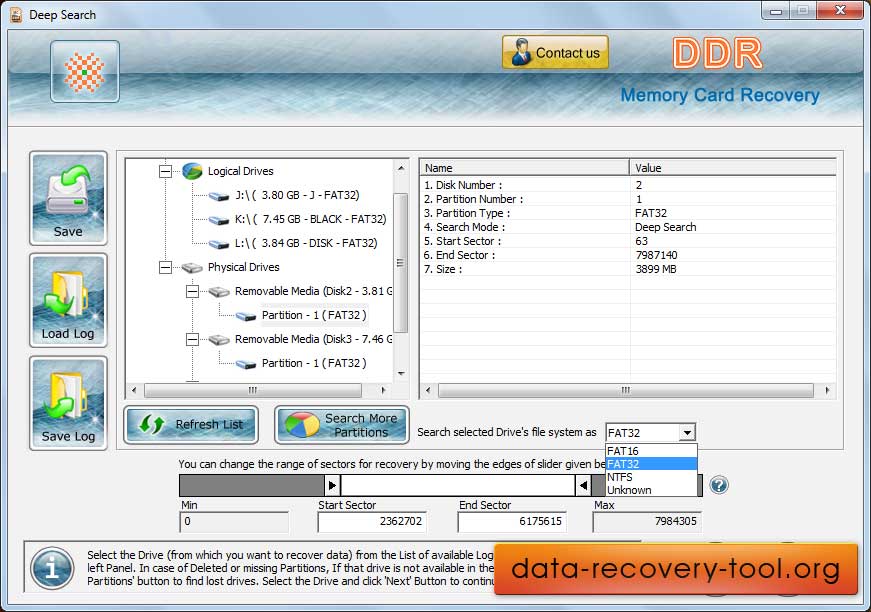Image resolution: width=871 pixels, height=612 pixels.
Task: Click the '7987140' end sector value
Action: (x=656, y=255)
